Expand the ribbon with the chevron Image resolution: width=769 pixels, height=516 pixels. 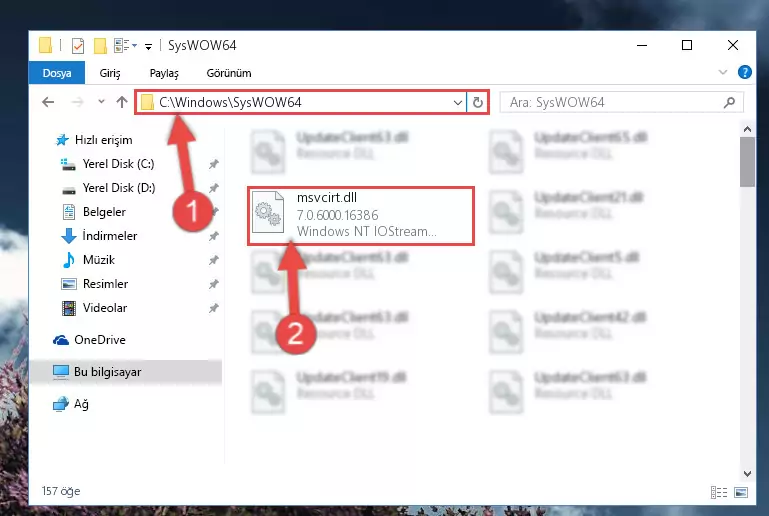(x=722, y=72)
